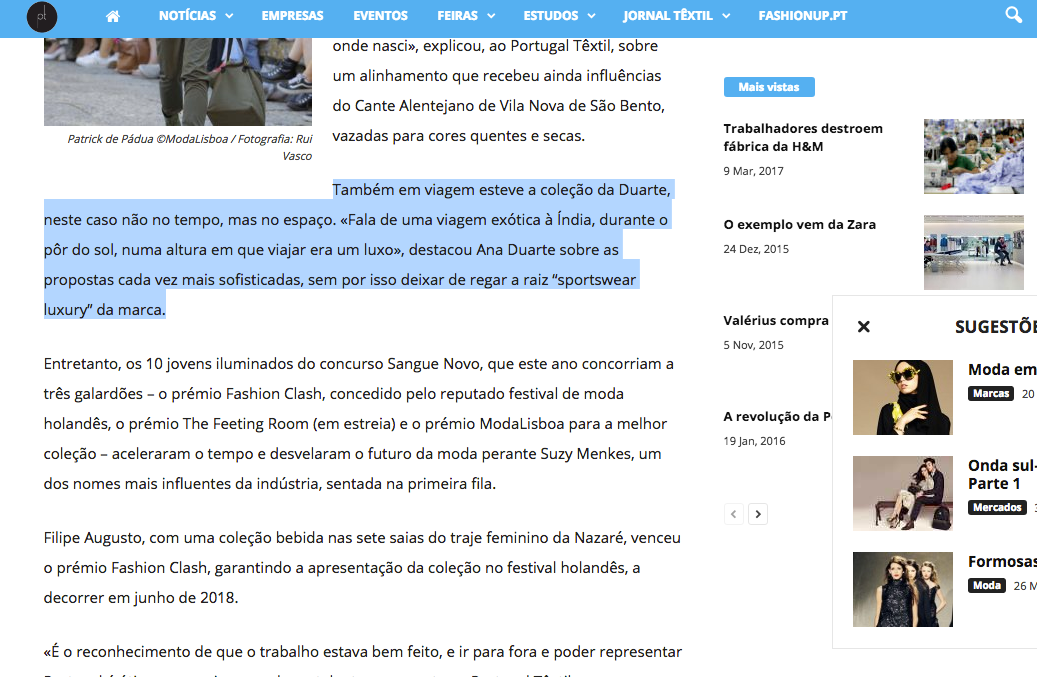Open suggested article Moda em...
This screenshot has height=677, width=1037.
tap(1002, 370)
